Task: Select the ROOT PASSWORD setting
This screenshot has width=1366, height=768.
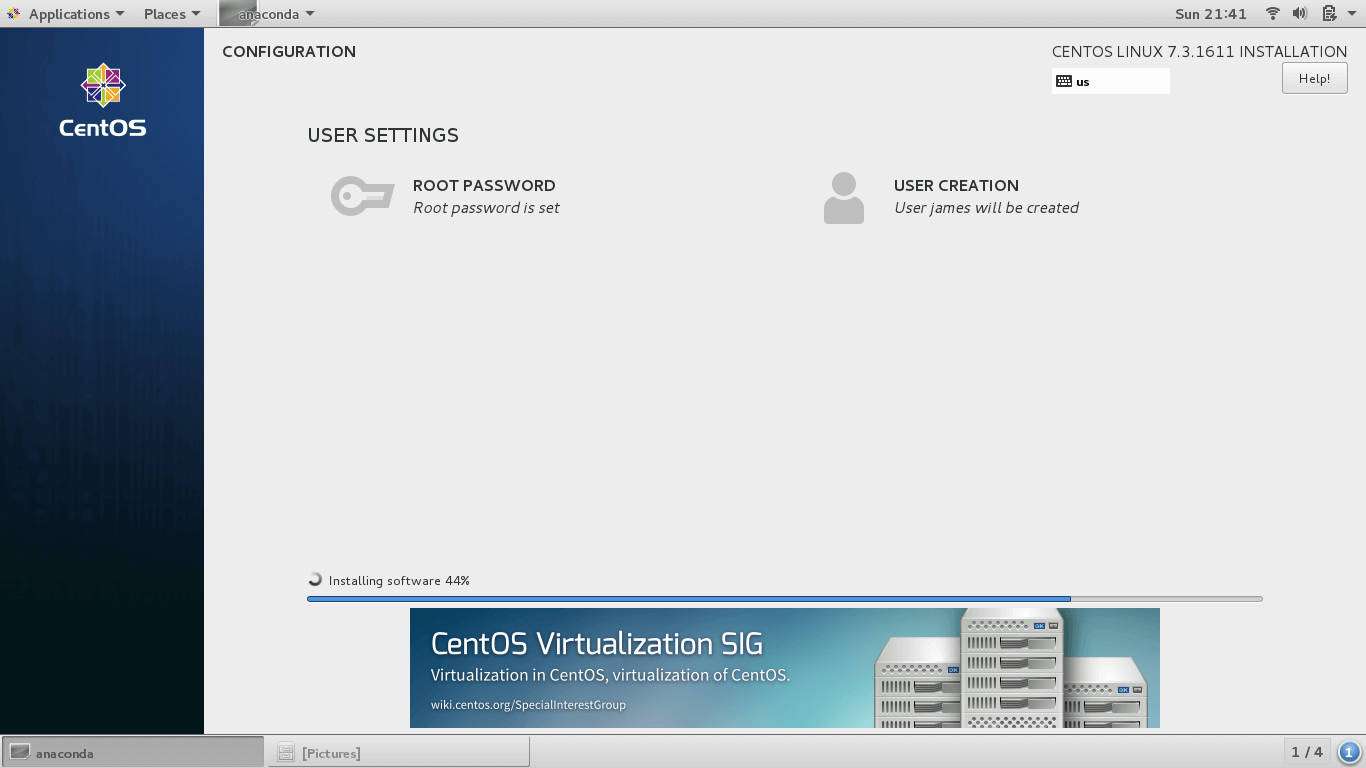Action: coord(446,196)
